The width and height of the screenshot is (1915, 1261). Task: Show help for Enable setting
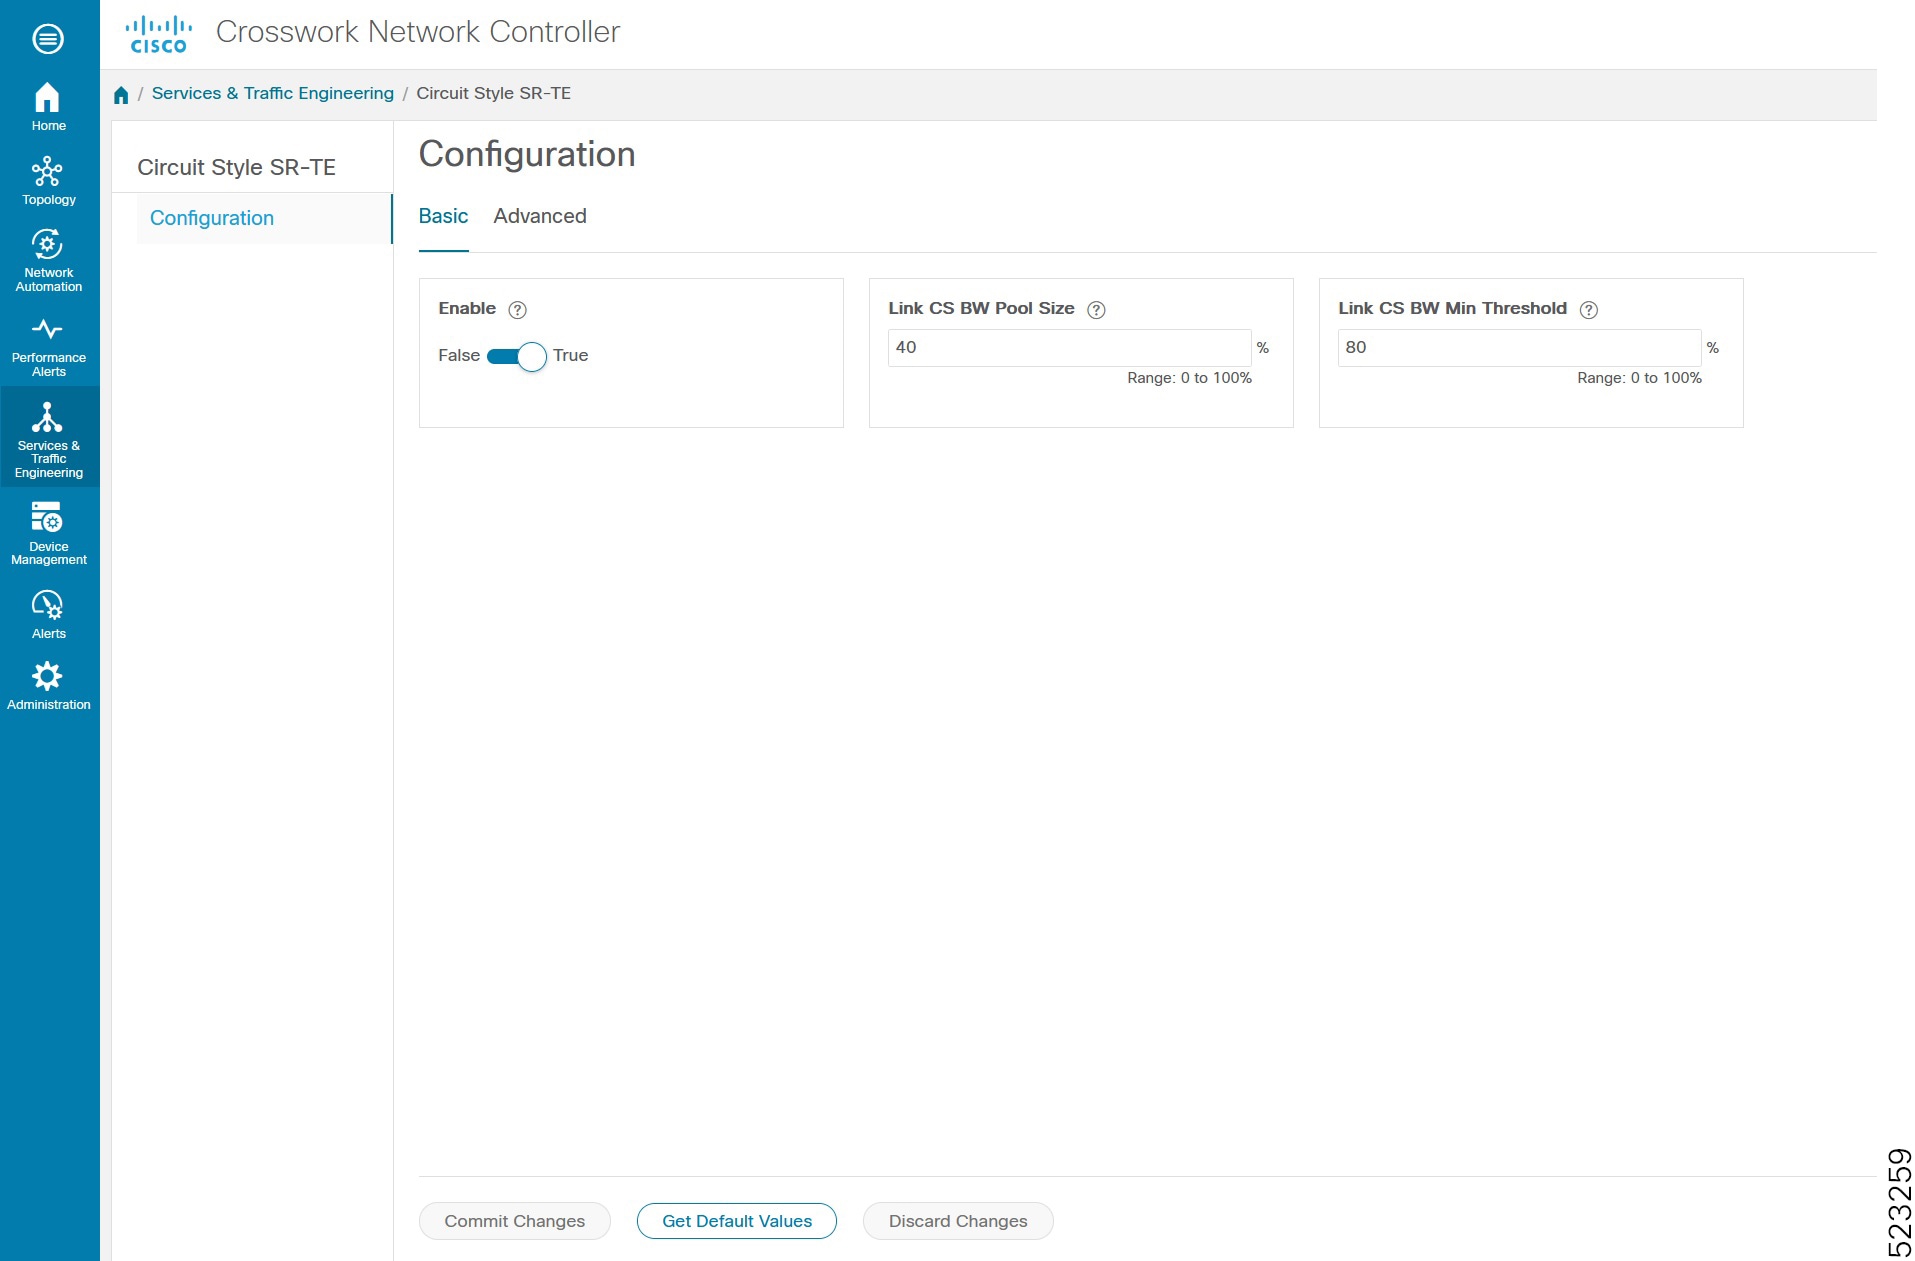coord(517,310)
